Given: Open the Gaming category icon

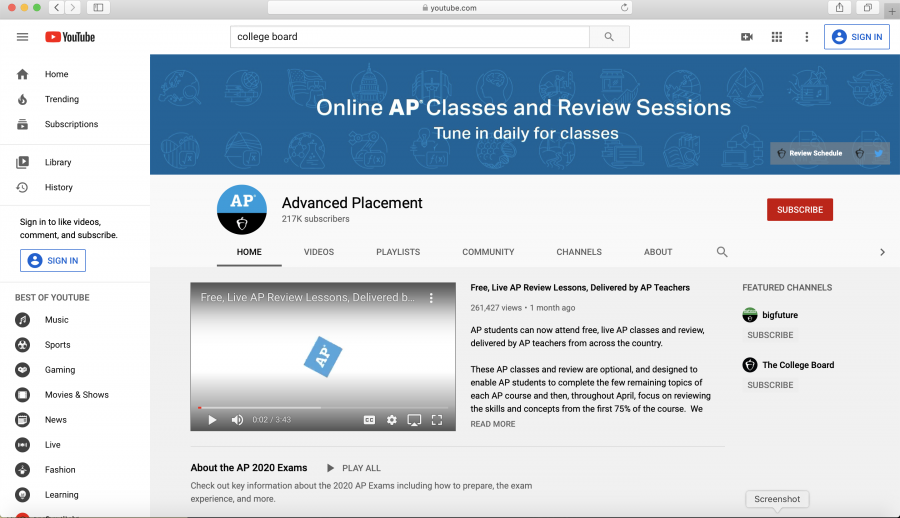Looking at the screenshot, I should (x=22, y=370).
